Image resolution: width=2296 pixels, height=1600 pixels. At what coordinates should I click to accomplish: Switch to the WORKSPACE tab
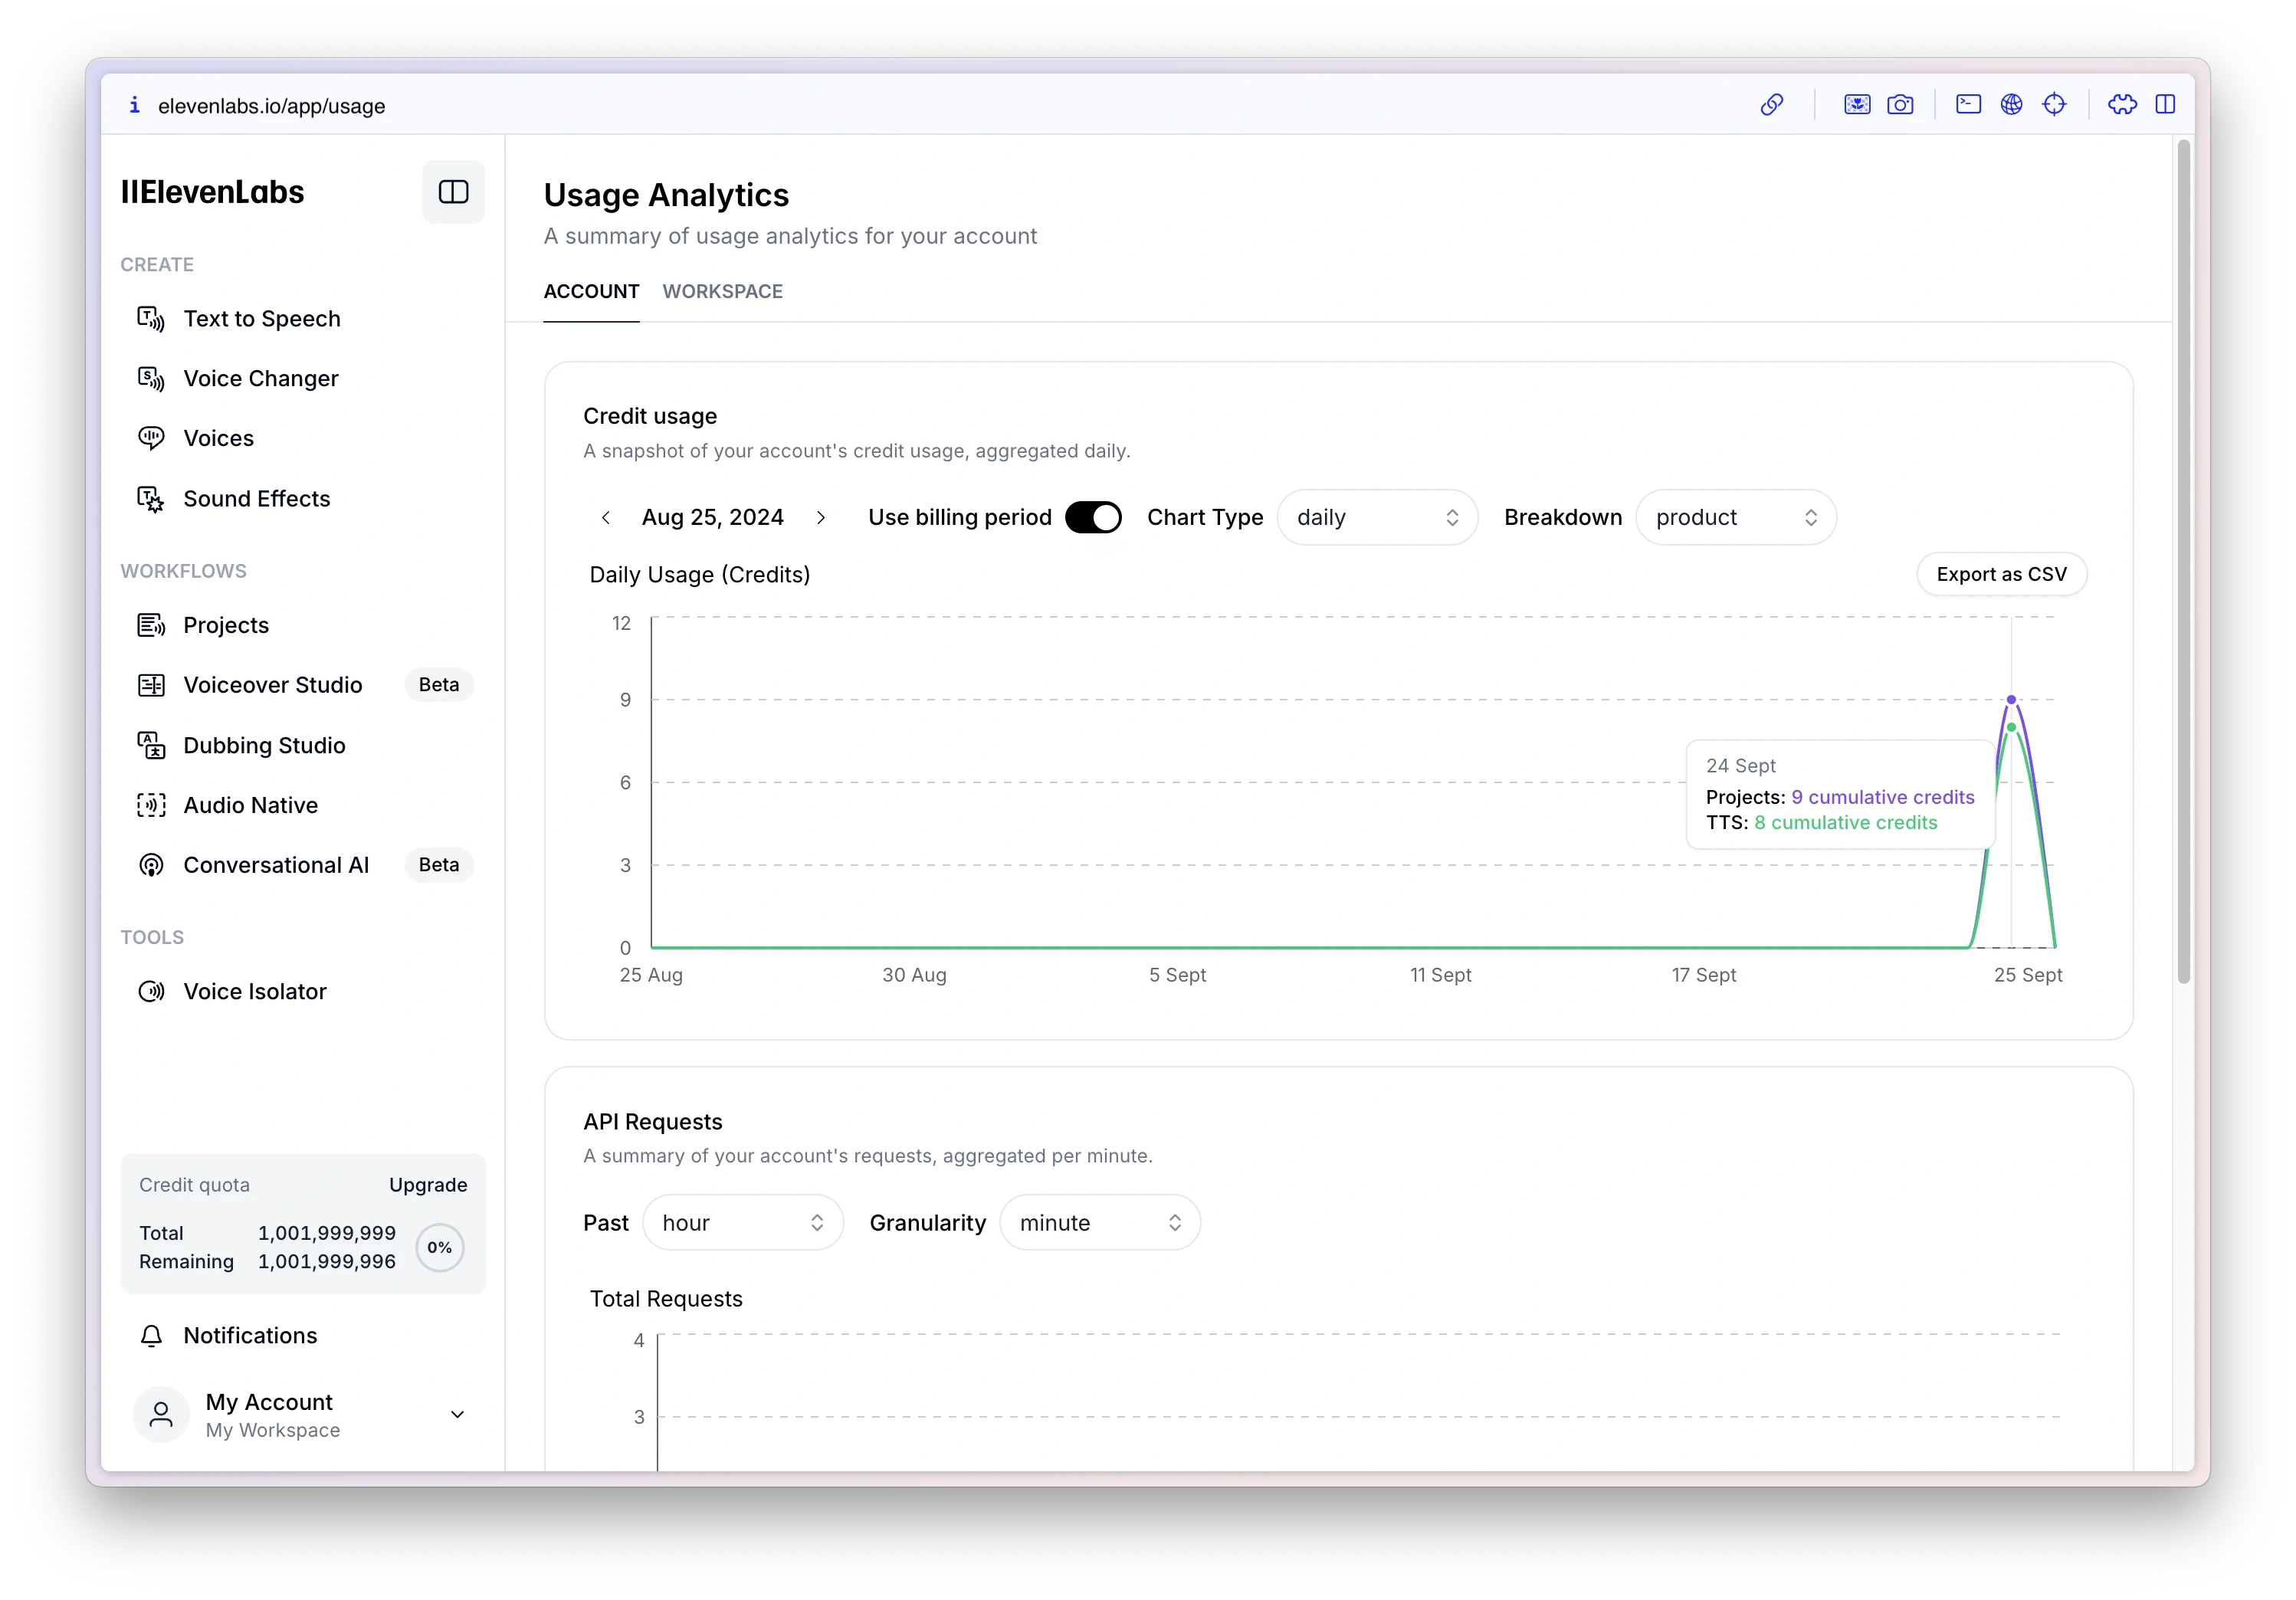pyautogui.click(x=722, y=291)
